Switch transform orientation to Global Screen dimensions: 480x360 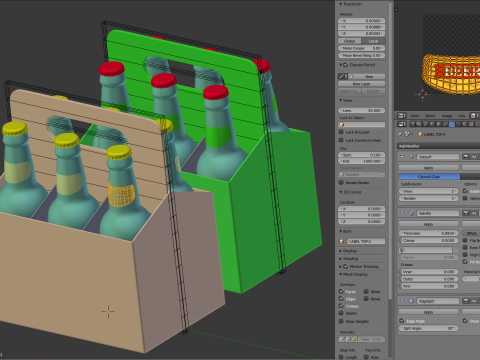coord(350,41)
